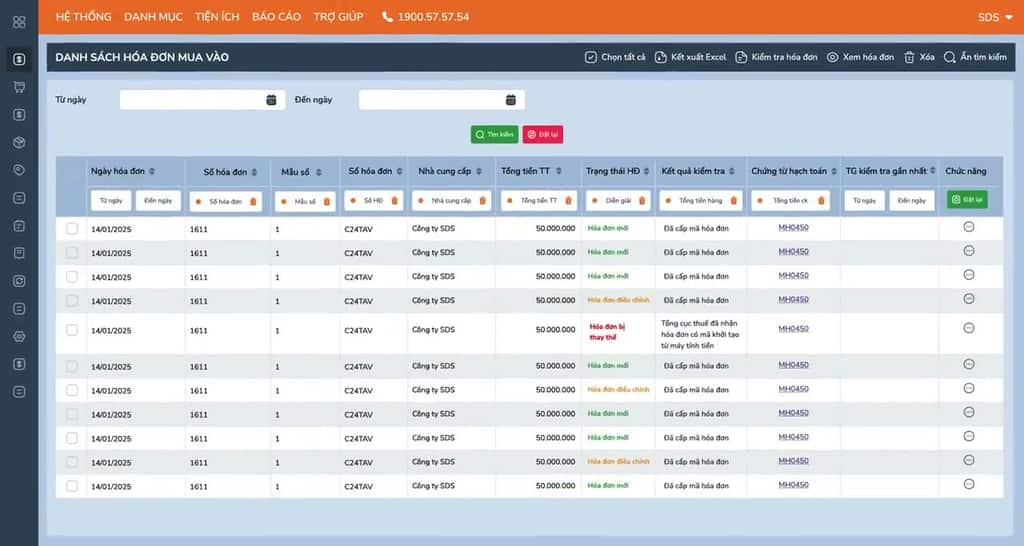This screenshot has width=1024, height=546.
Task: Sort by Kết quả kiểm tra column arrows
Action: pyautogui.click(x=731, y=171)
